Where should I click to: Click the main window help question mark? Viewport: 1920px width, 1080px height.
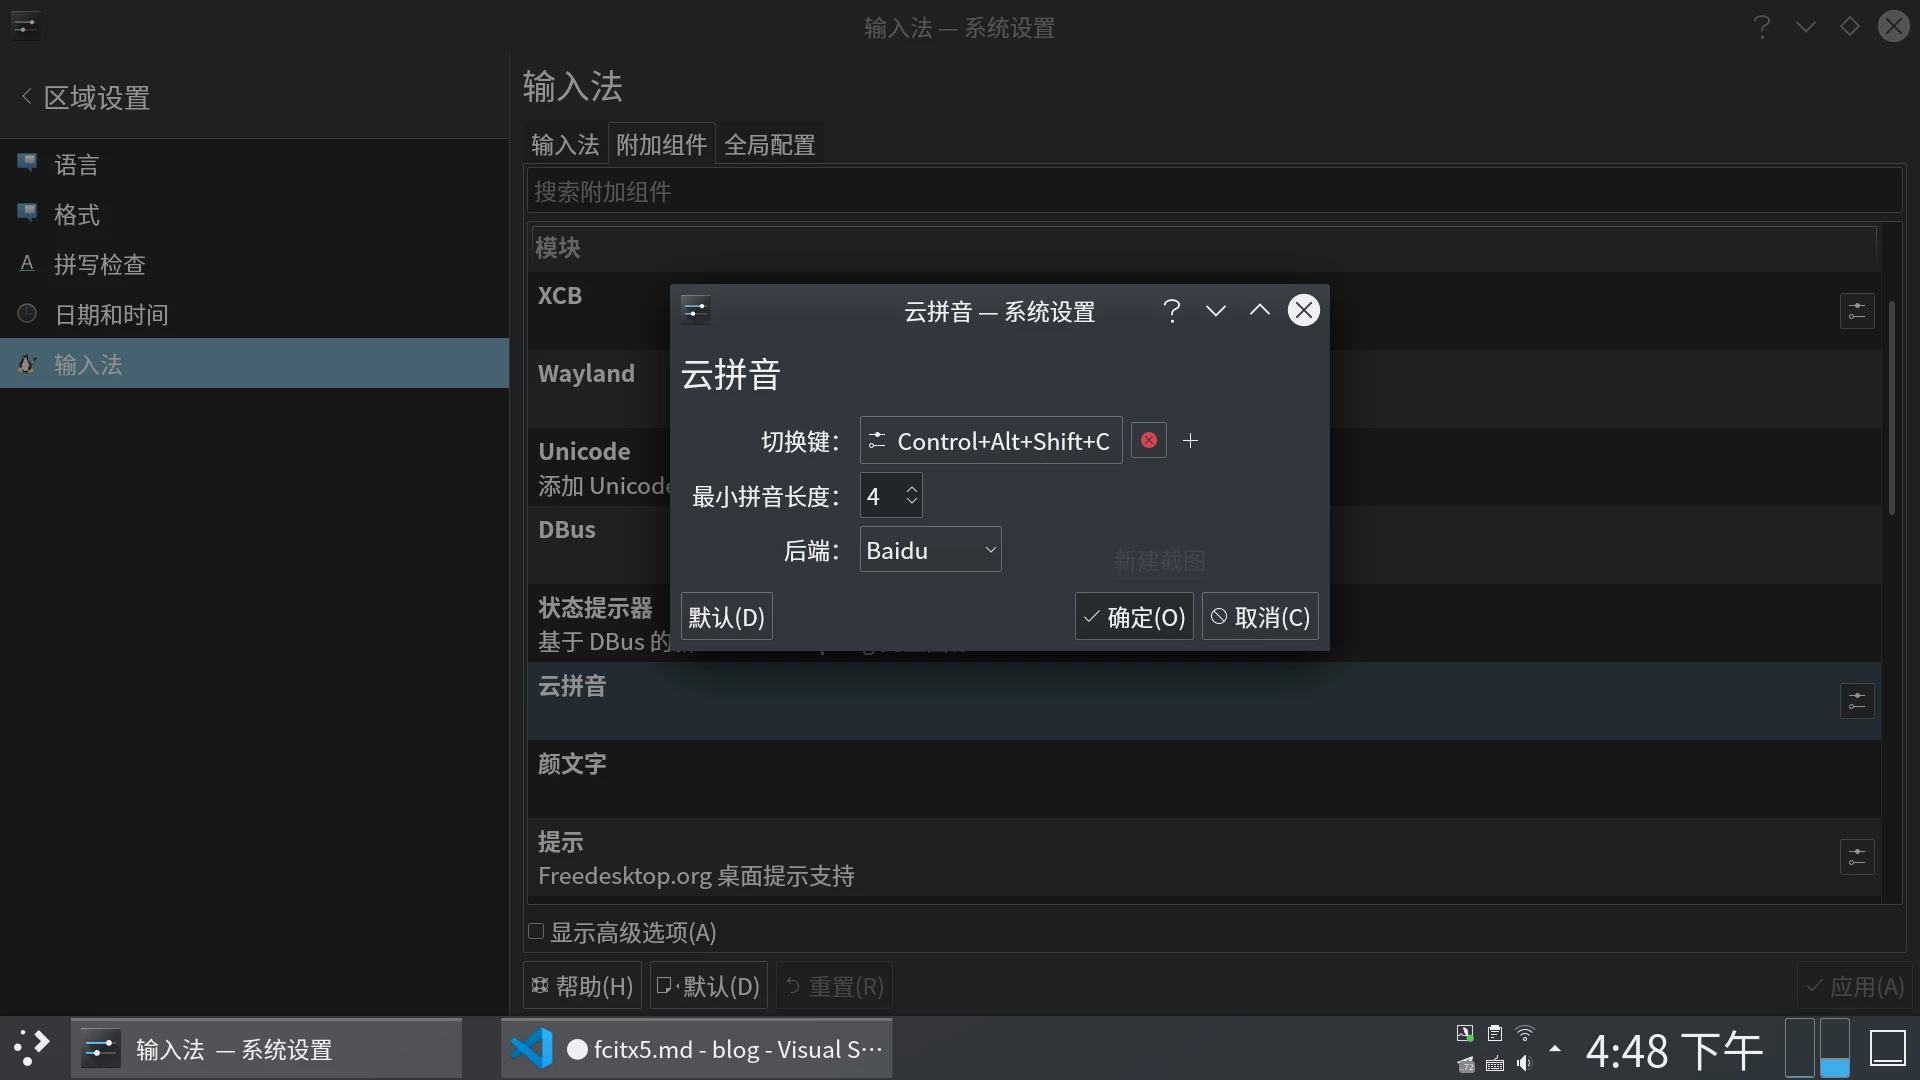pyautogui.click(x=1762, y=26)
